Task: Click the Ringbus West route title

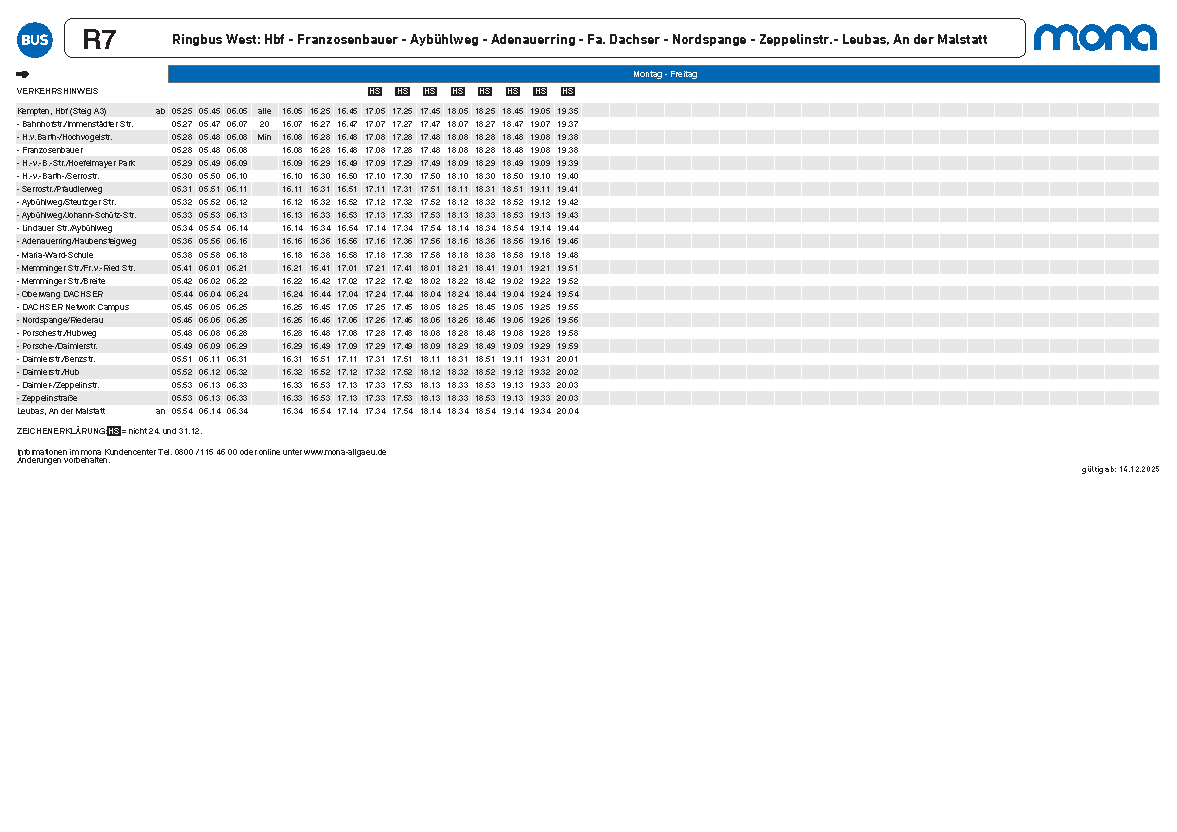Action: (x=579, y=40)
